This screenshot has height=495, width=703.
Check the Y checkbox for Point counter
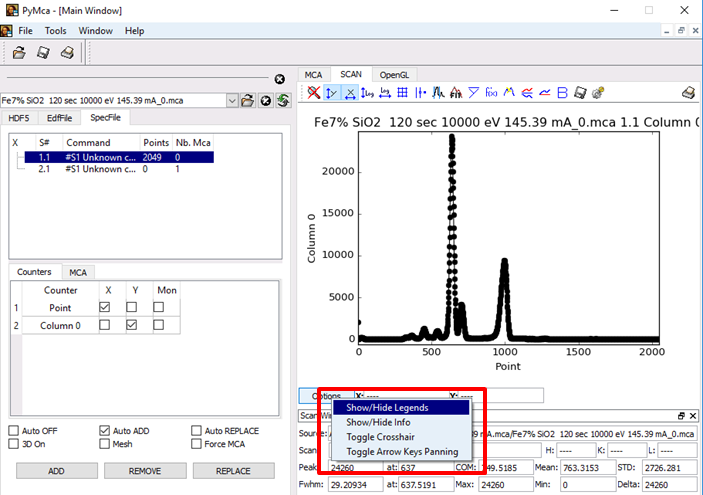point(131,307)
